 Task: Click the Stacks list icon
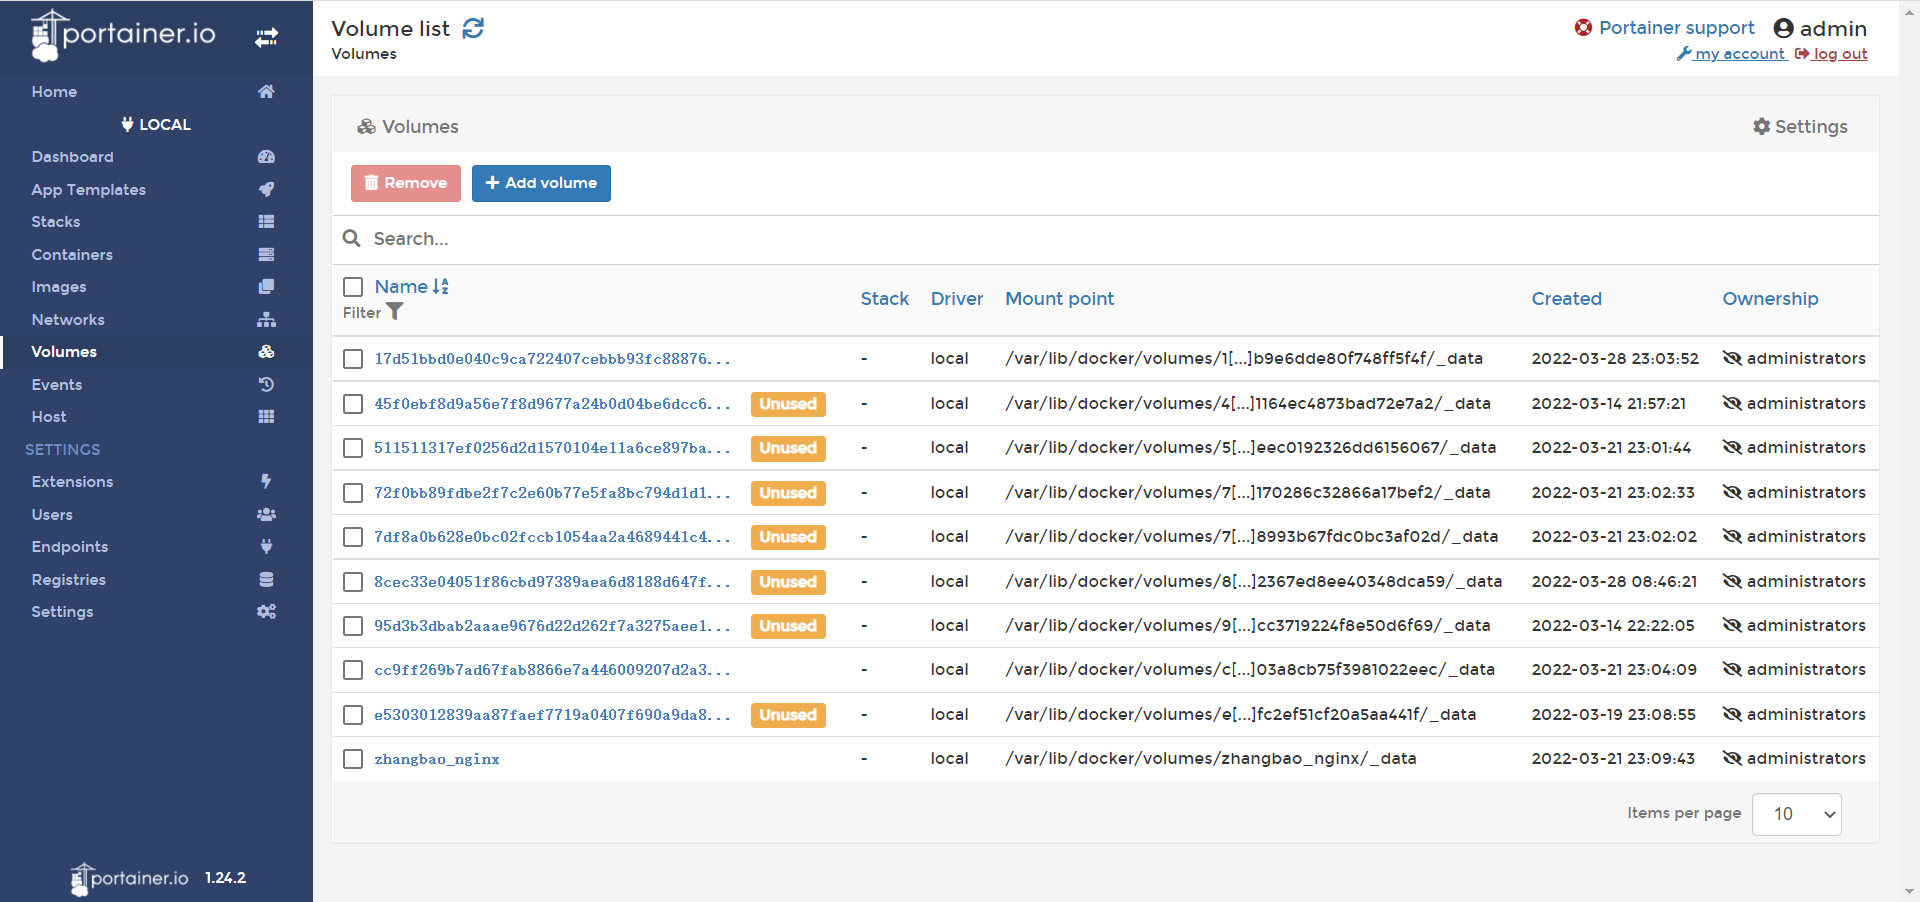pyautogui.click(x=266, y=222)
